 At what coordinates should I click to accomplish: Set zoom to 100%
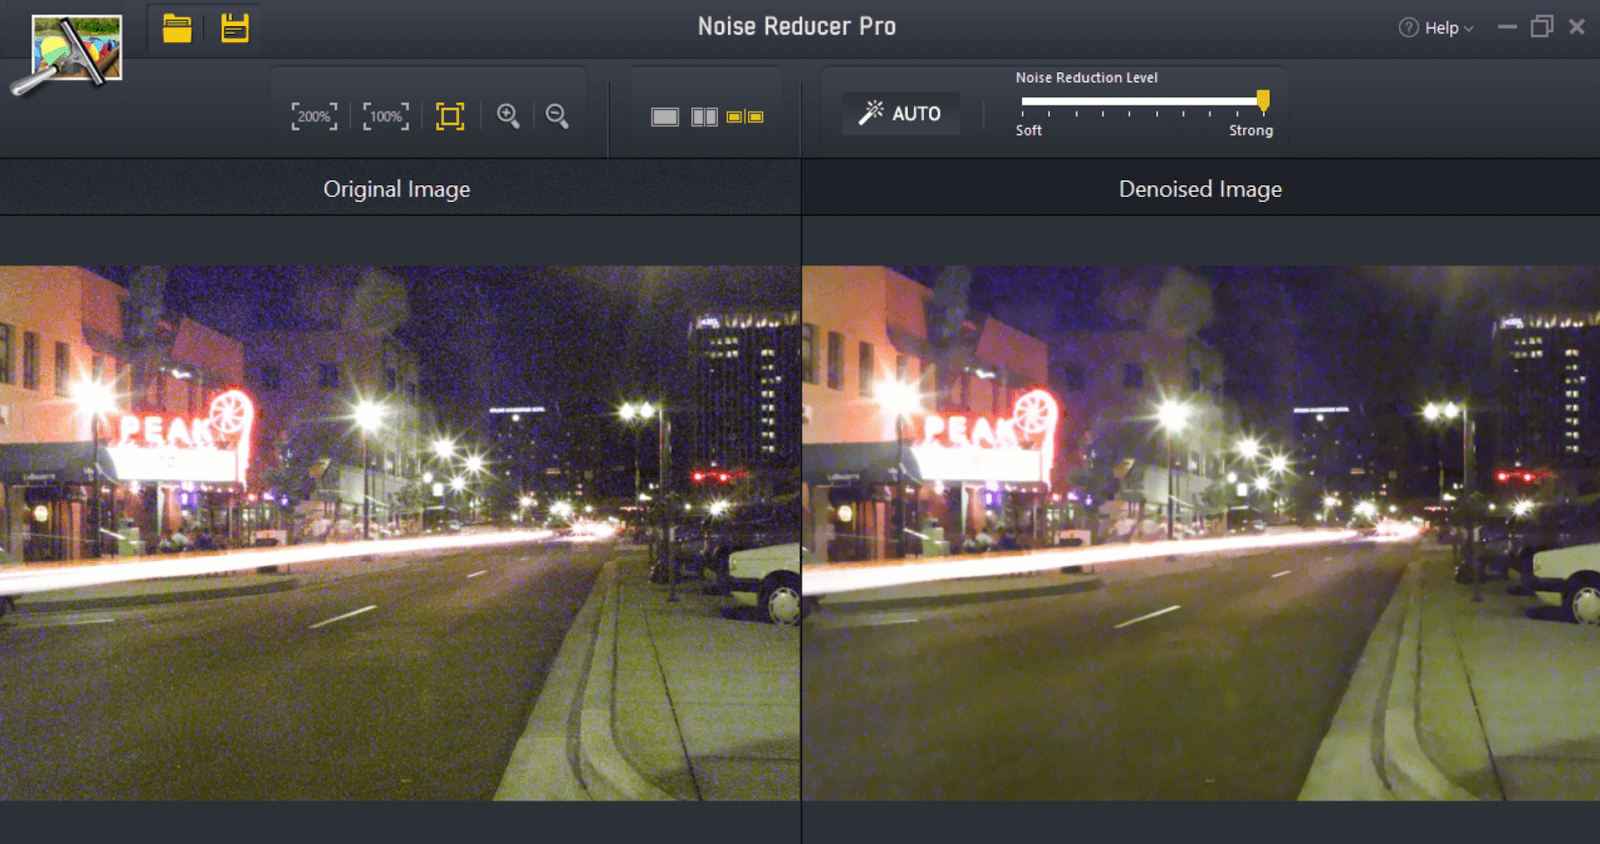tap(385, 116)
